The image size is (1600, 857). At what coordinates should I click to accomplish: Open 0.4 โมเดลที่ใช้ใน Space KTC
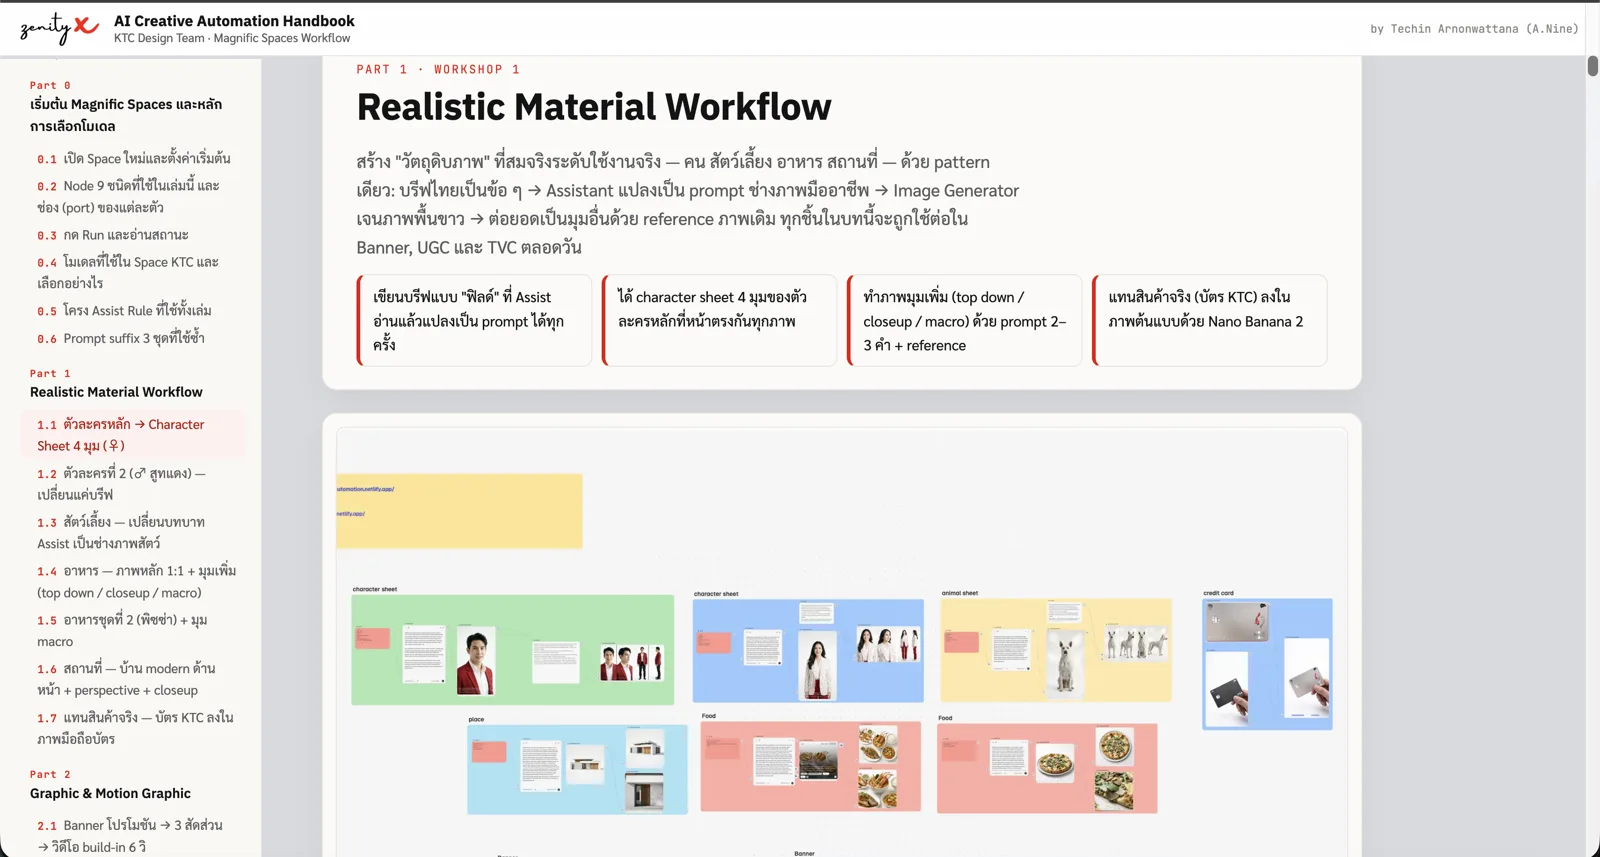[128, 272]
